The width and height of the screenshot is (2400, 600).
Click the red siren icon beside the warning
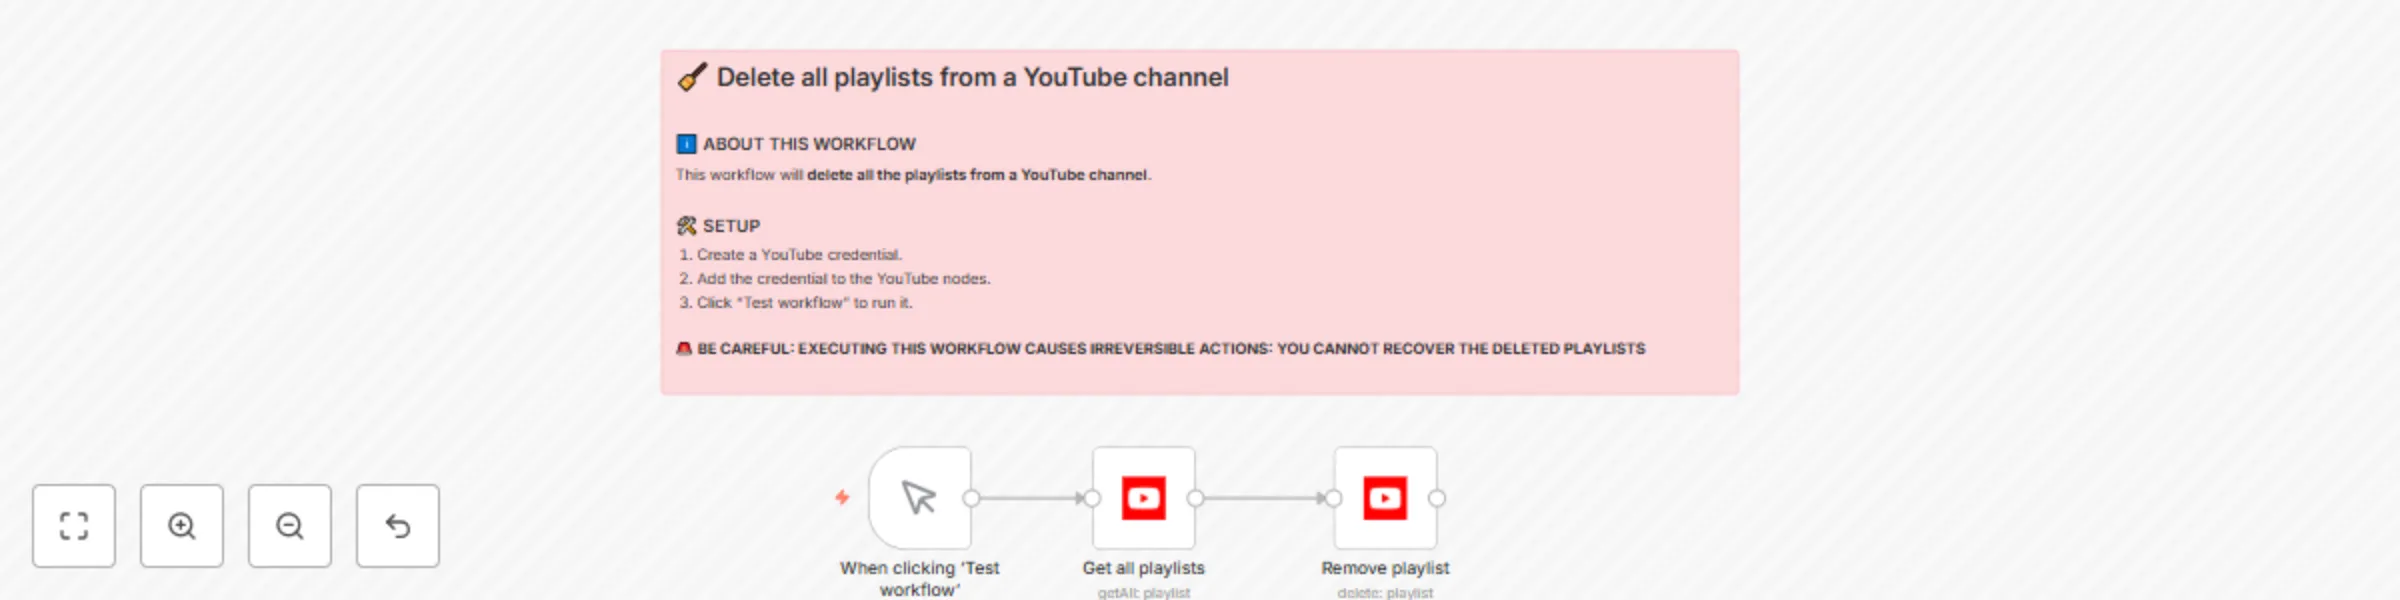click(684, 349)
